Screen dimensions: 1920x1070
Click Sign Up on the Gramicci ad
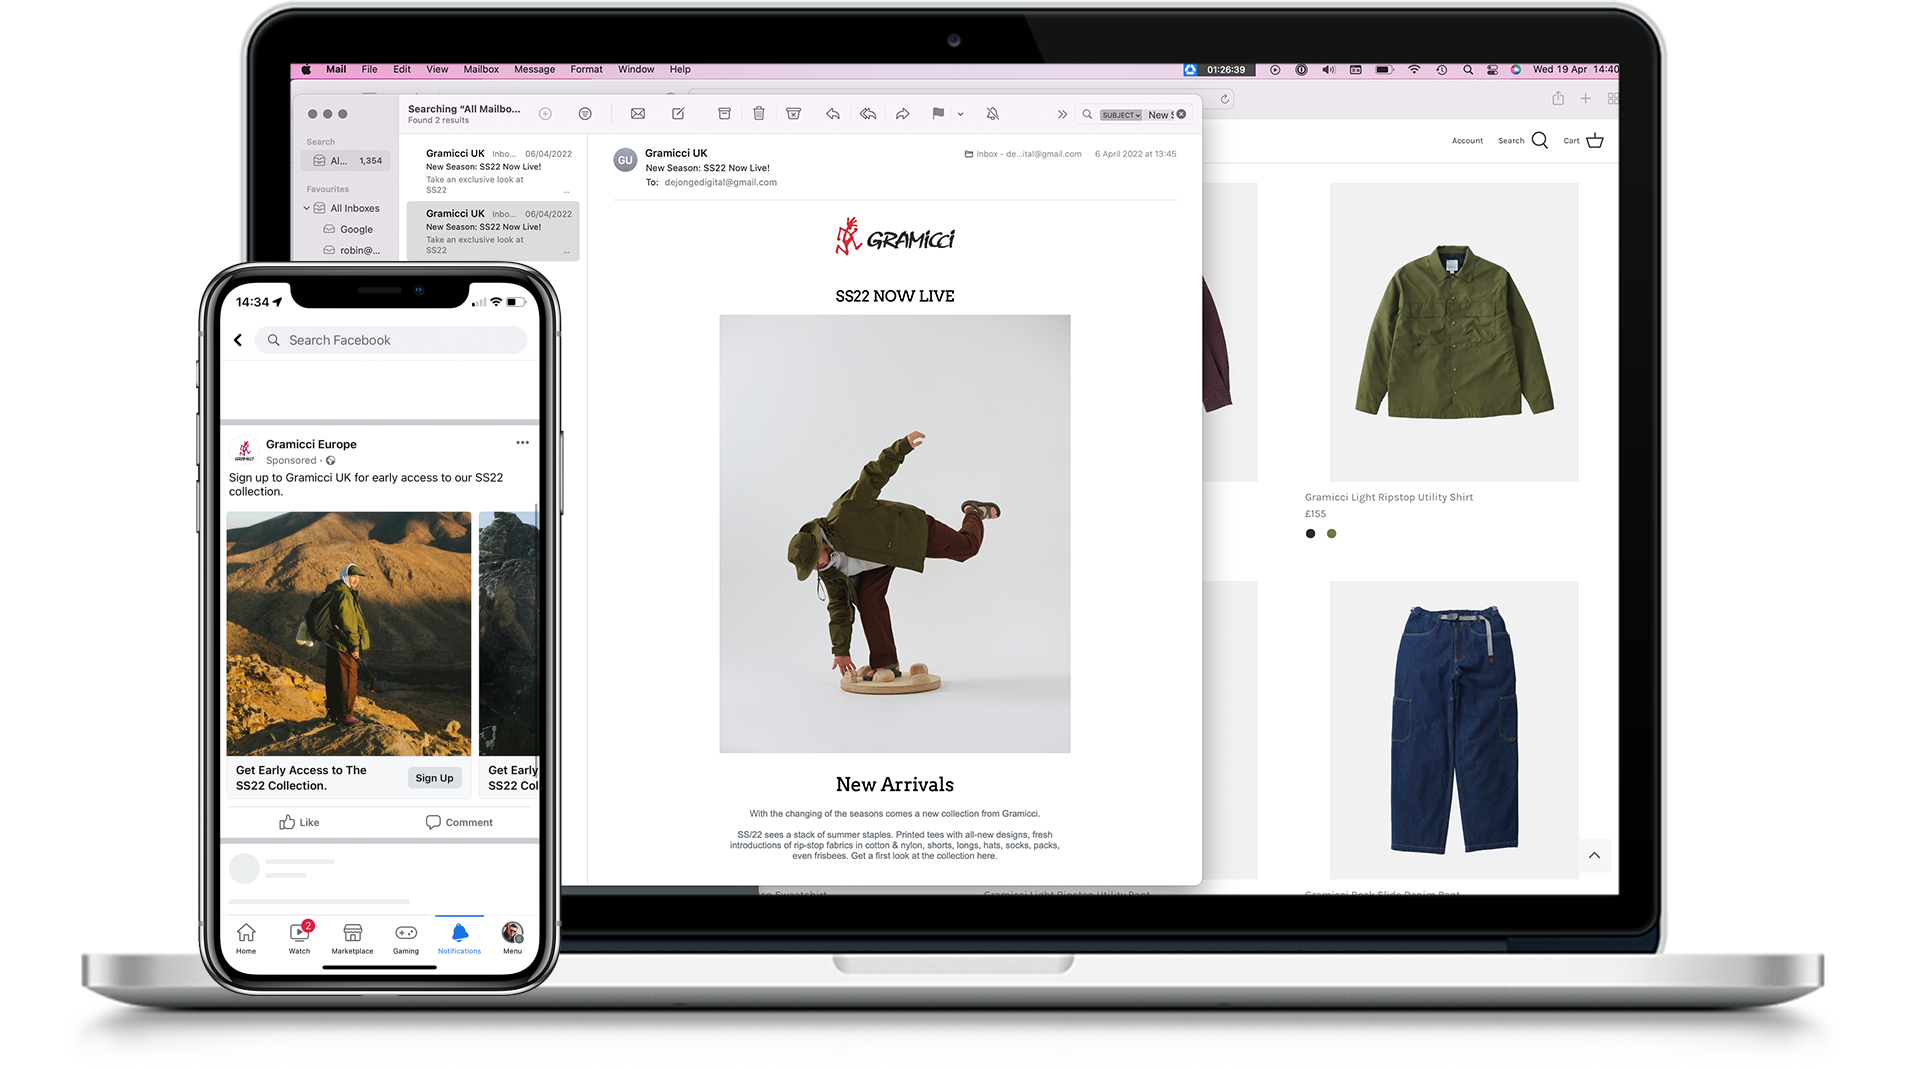pyautogui.click(x=434, y=778)
